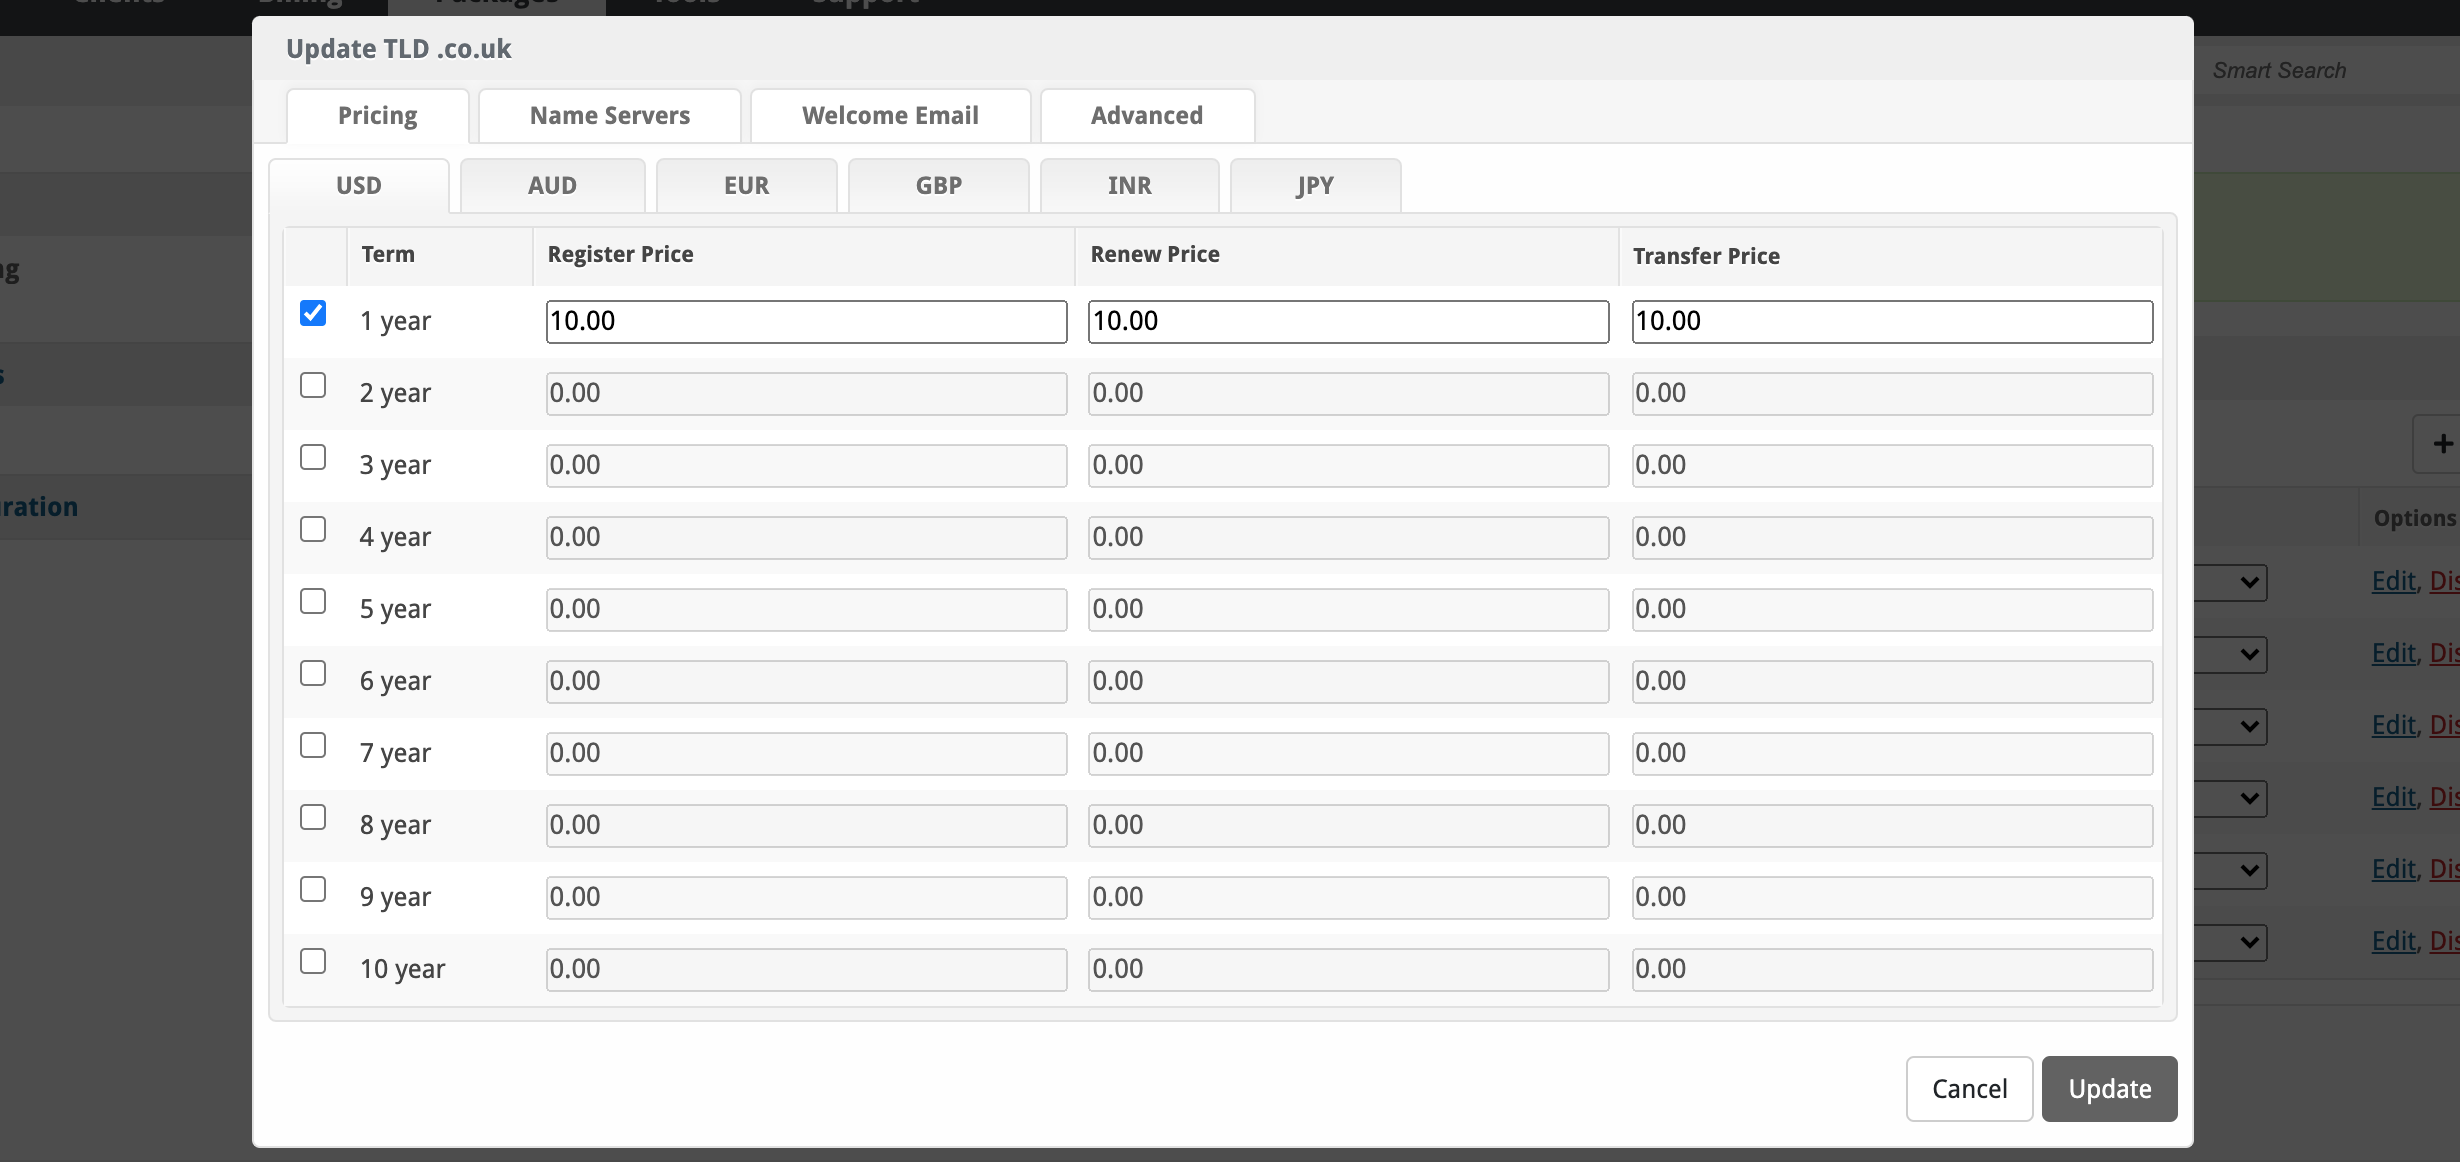2460x1162 pixels.
Task: Tick the 7 year term checkbox
Action: pos(313,746)
